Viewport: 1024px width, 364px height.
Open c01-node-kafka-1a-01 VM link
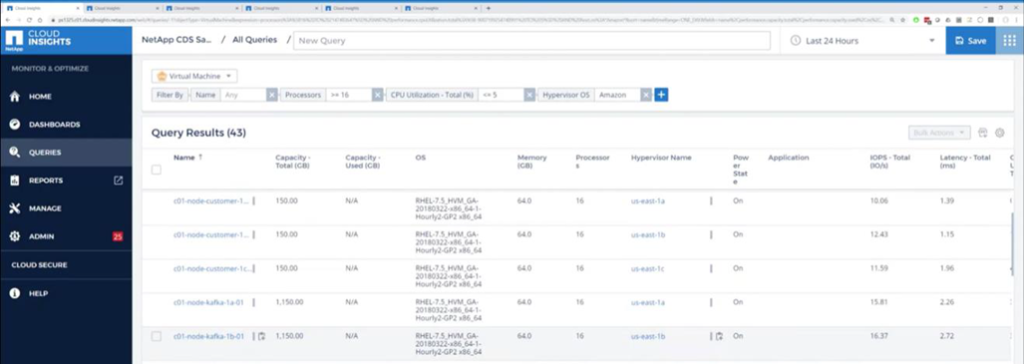pos(208,302)
